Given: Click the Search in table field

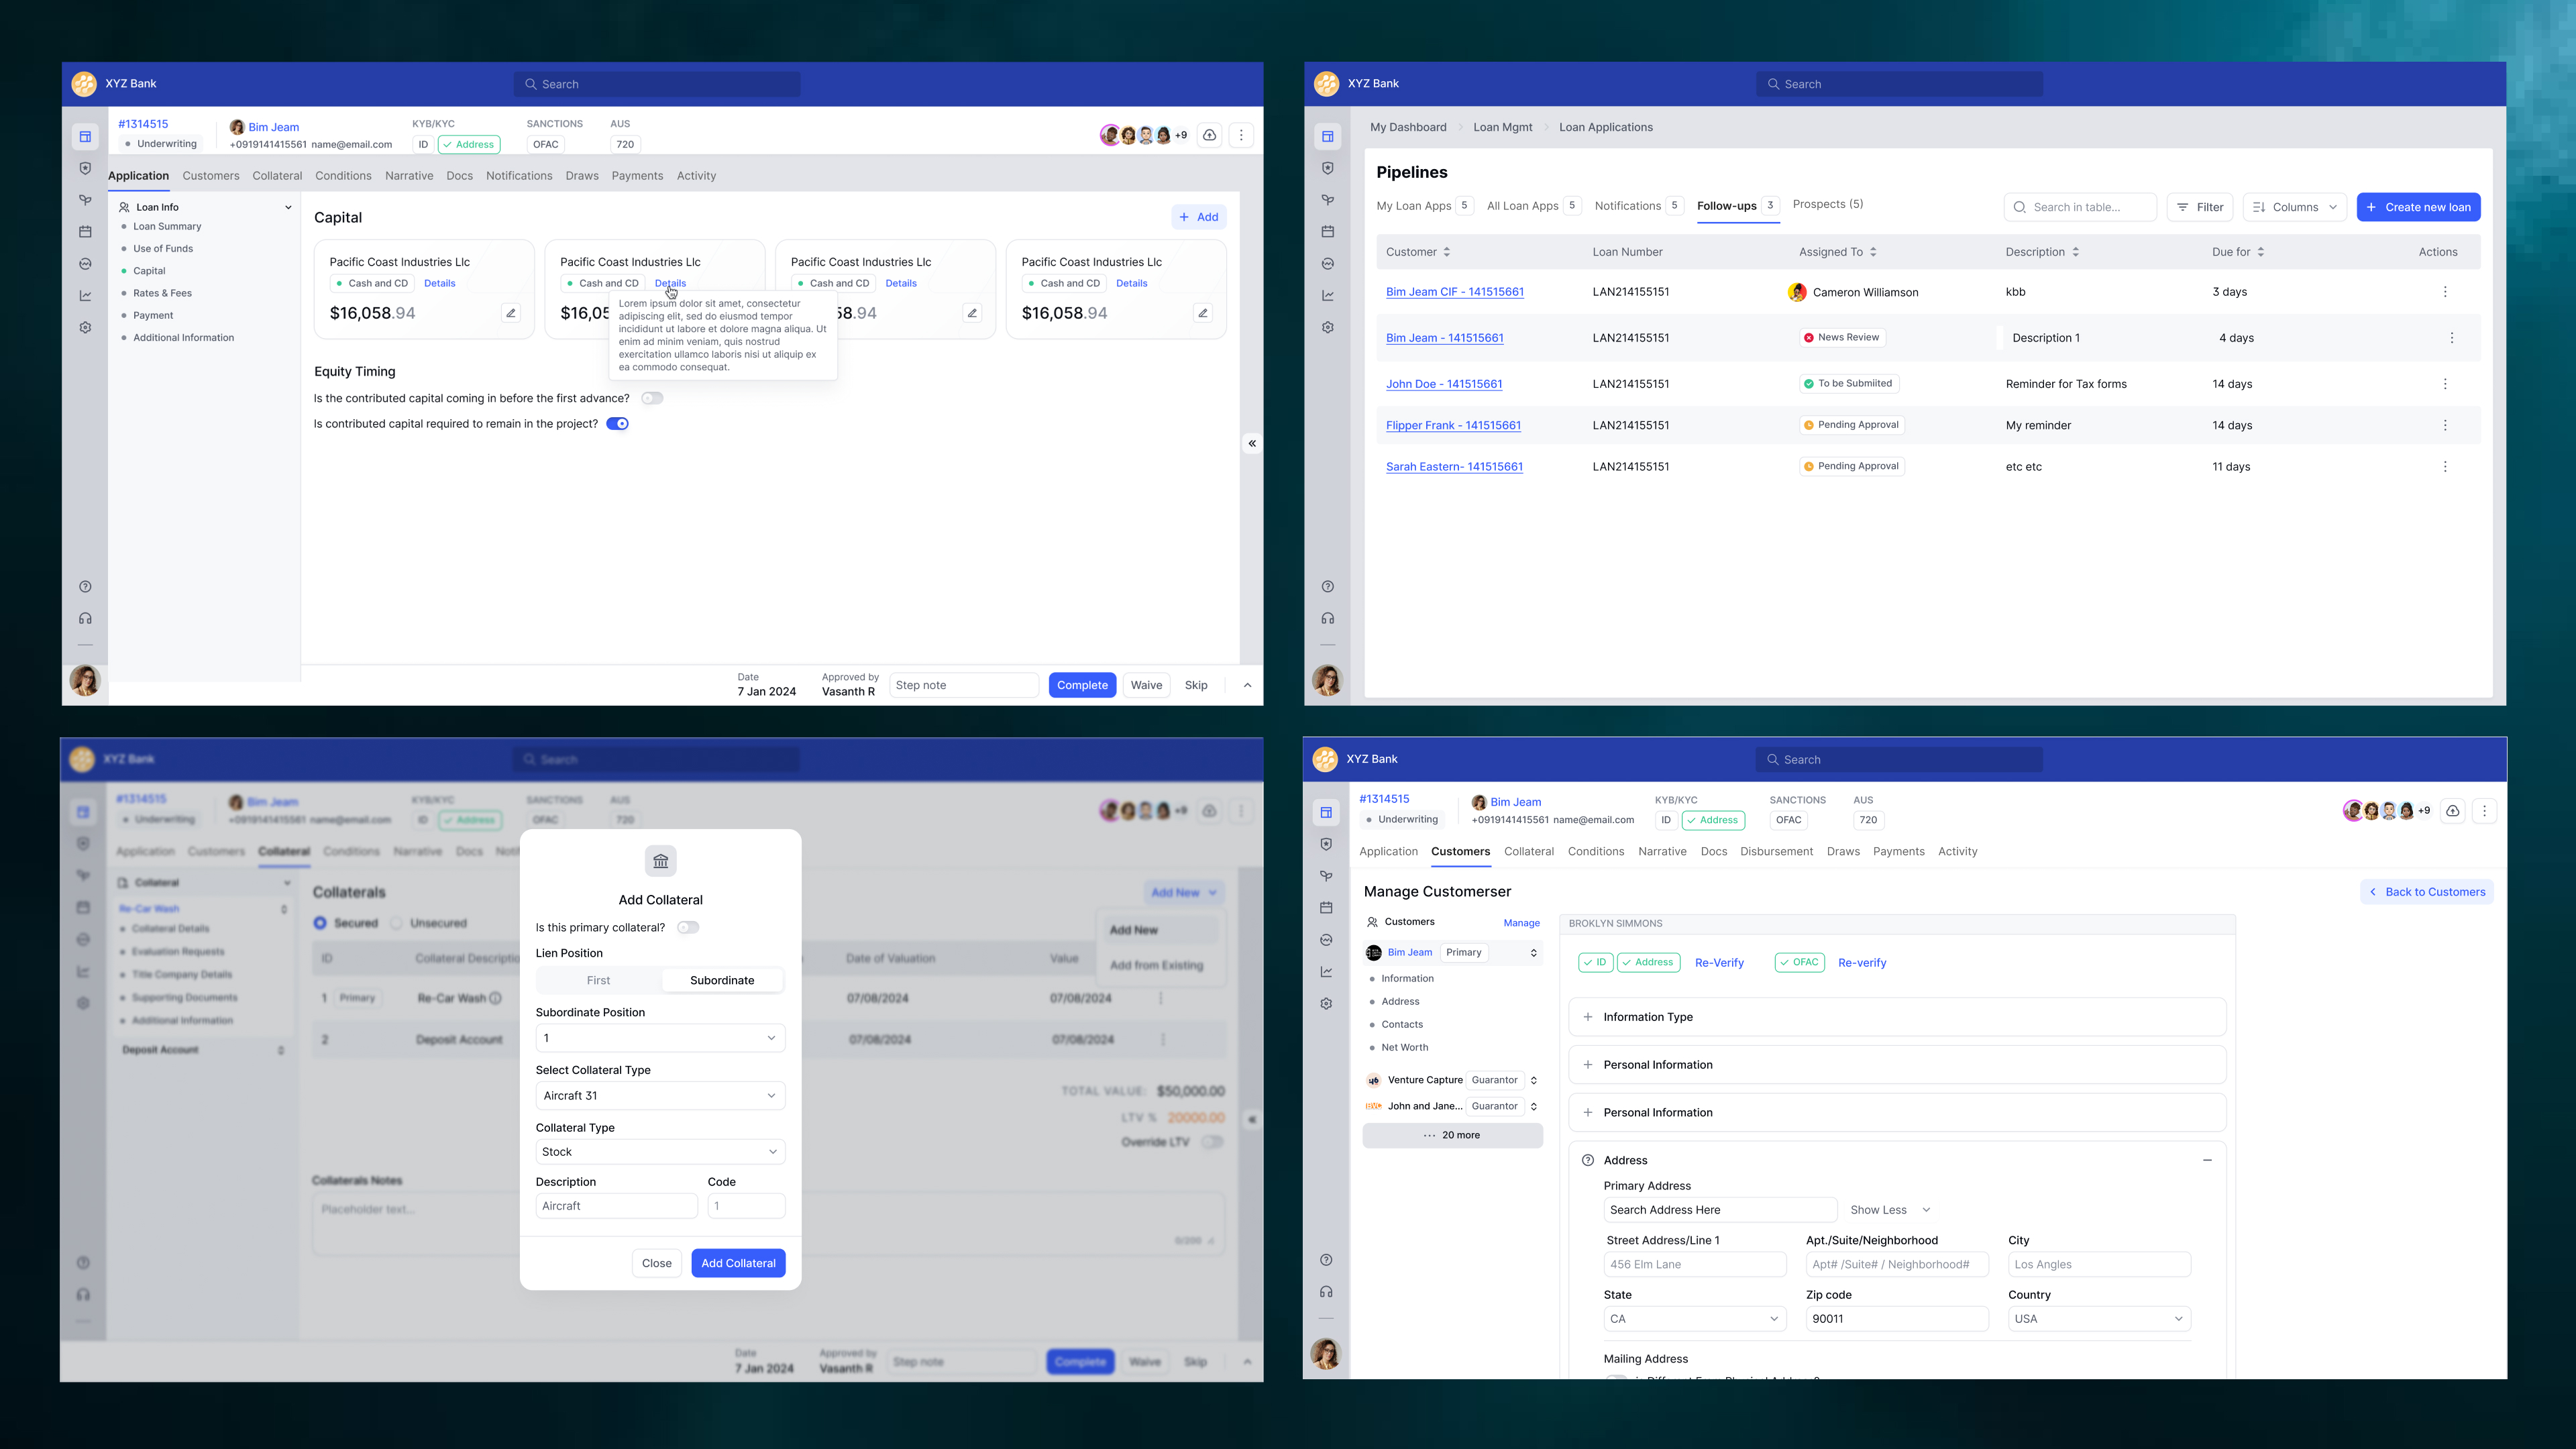Looking at the screenshot, I should tap(2080, 207).
